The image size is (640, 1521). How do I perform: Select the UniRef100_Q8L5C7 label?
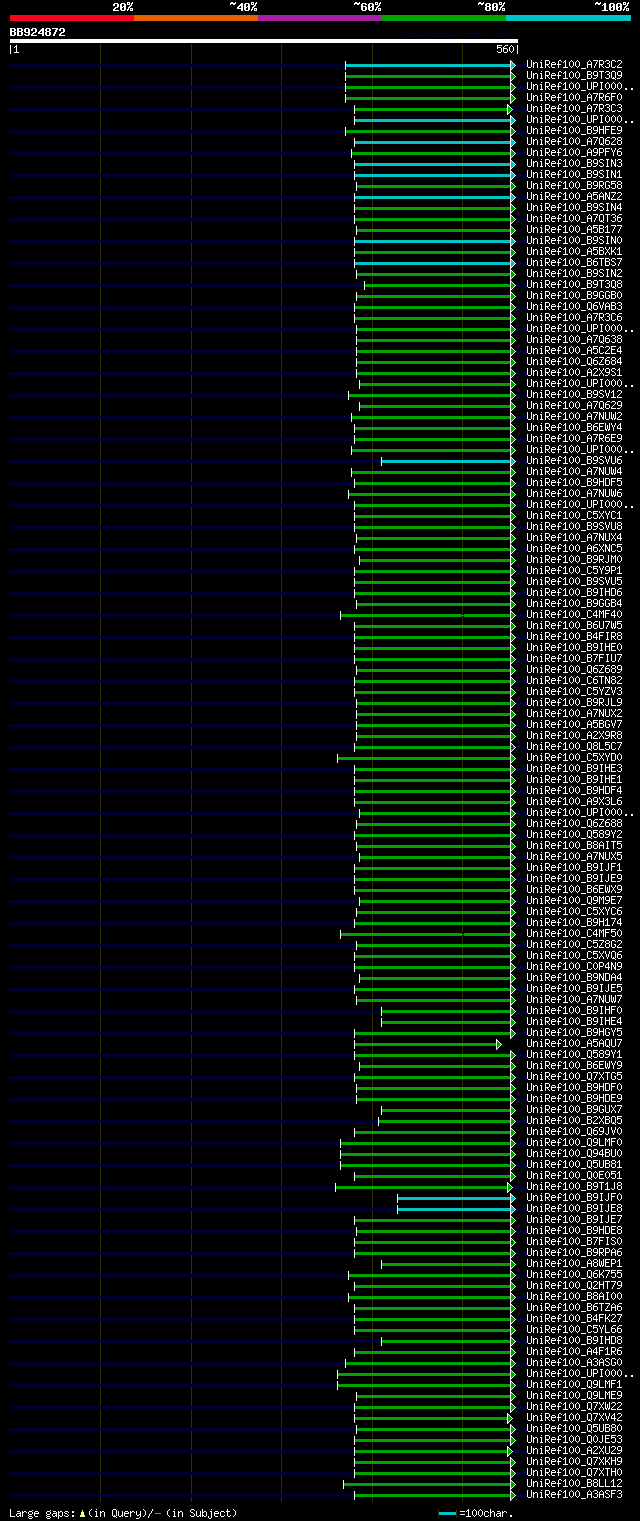(x=574, y=747)
